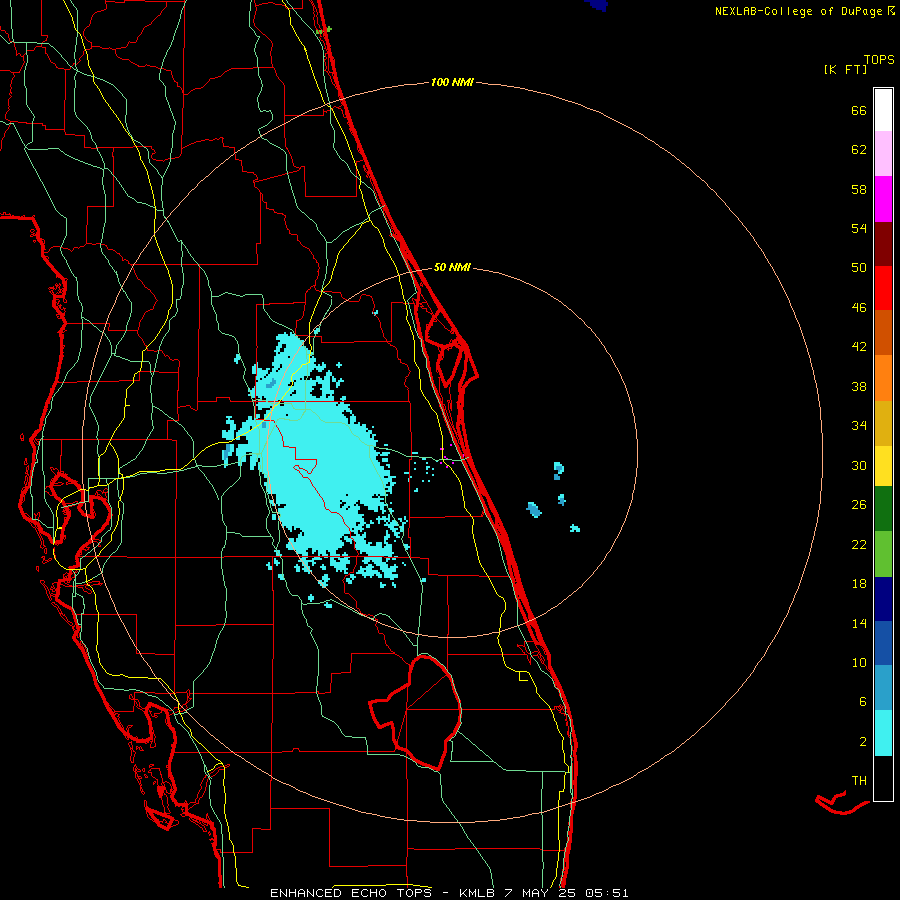Screen dimensions: 900x900
Task: Click the legend value 38
Action: pos(859,387)
